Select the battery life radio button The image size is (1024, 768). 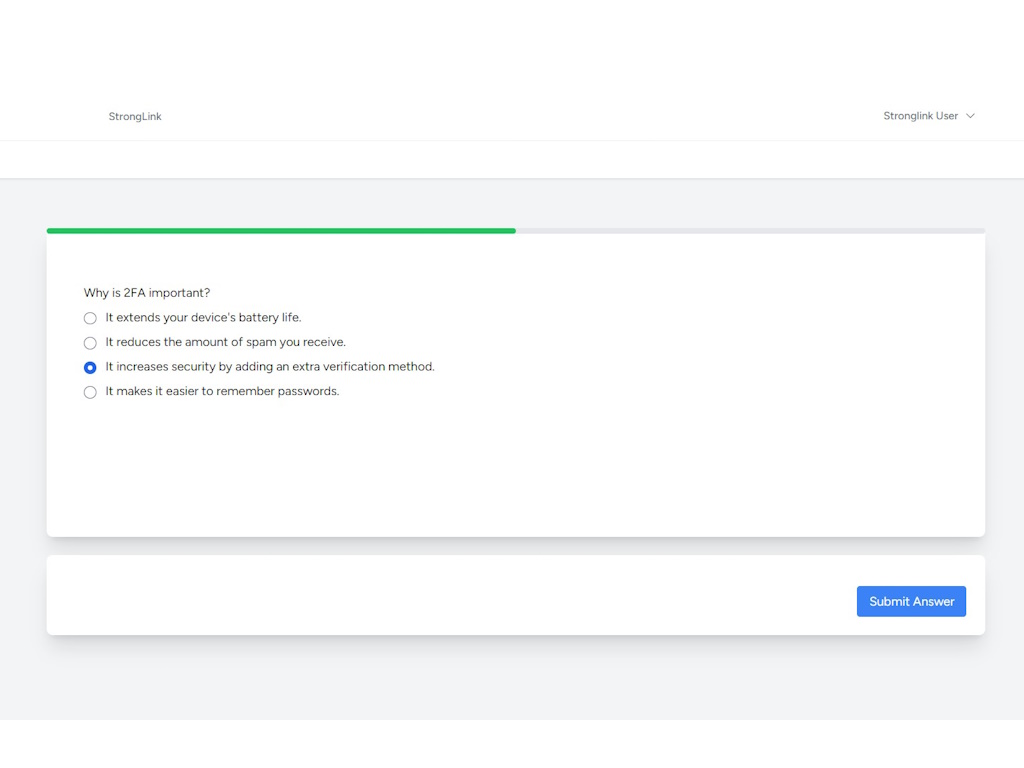coord(90,318)
